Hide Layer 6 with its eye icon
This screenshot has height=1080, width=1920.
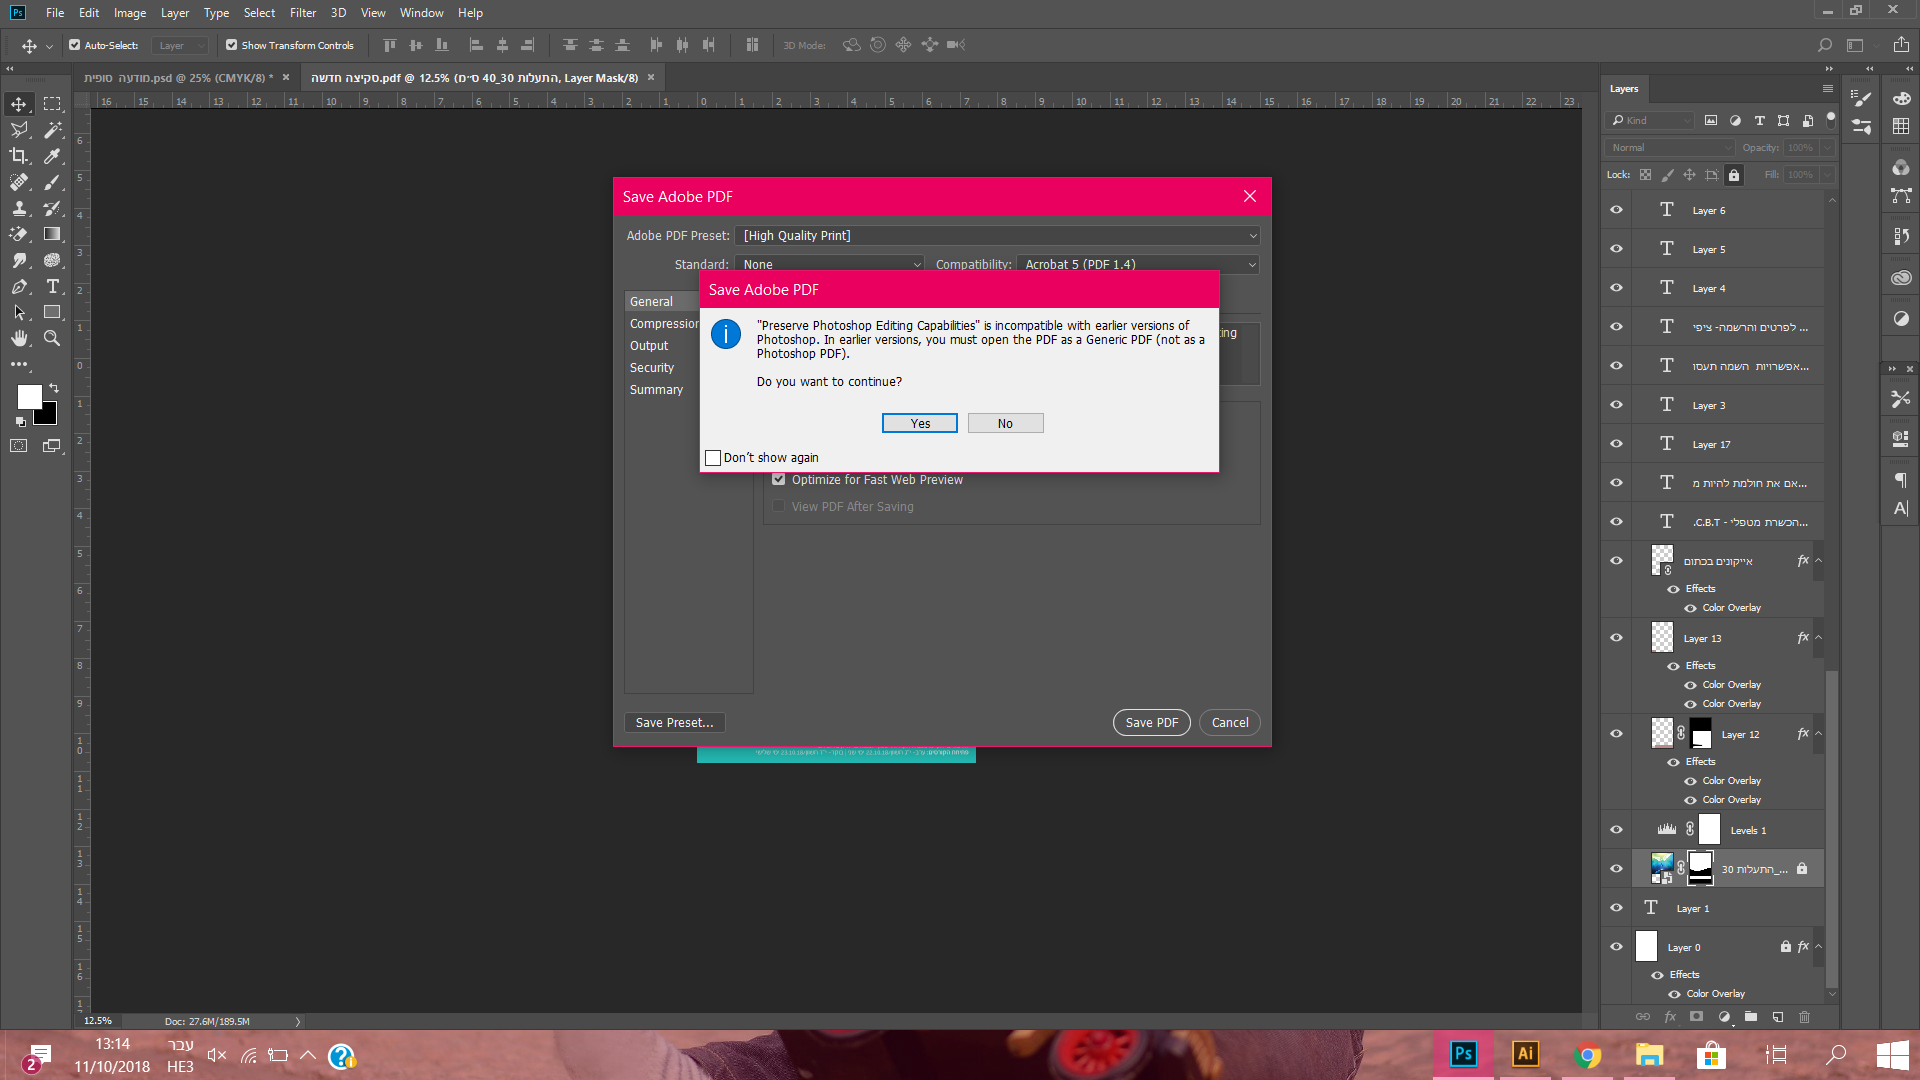point(1616,210)
